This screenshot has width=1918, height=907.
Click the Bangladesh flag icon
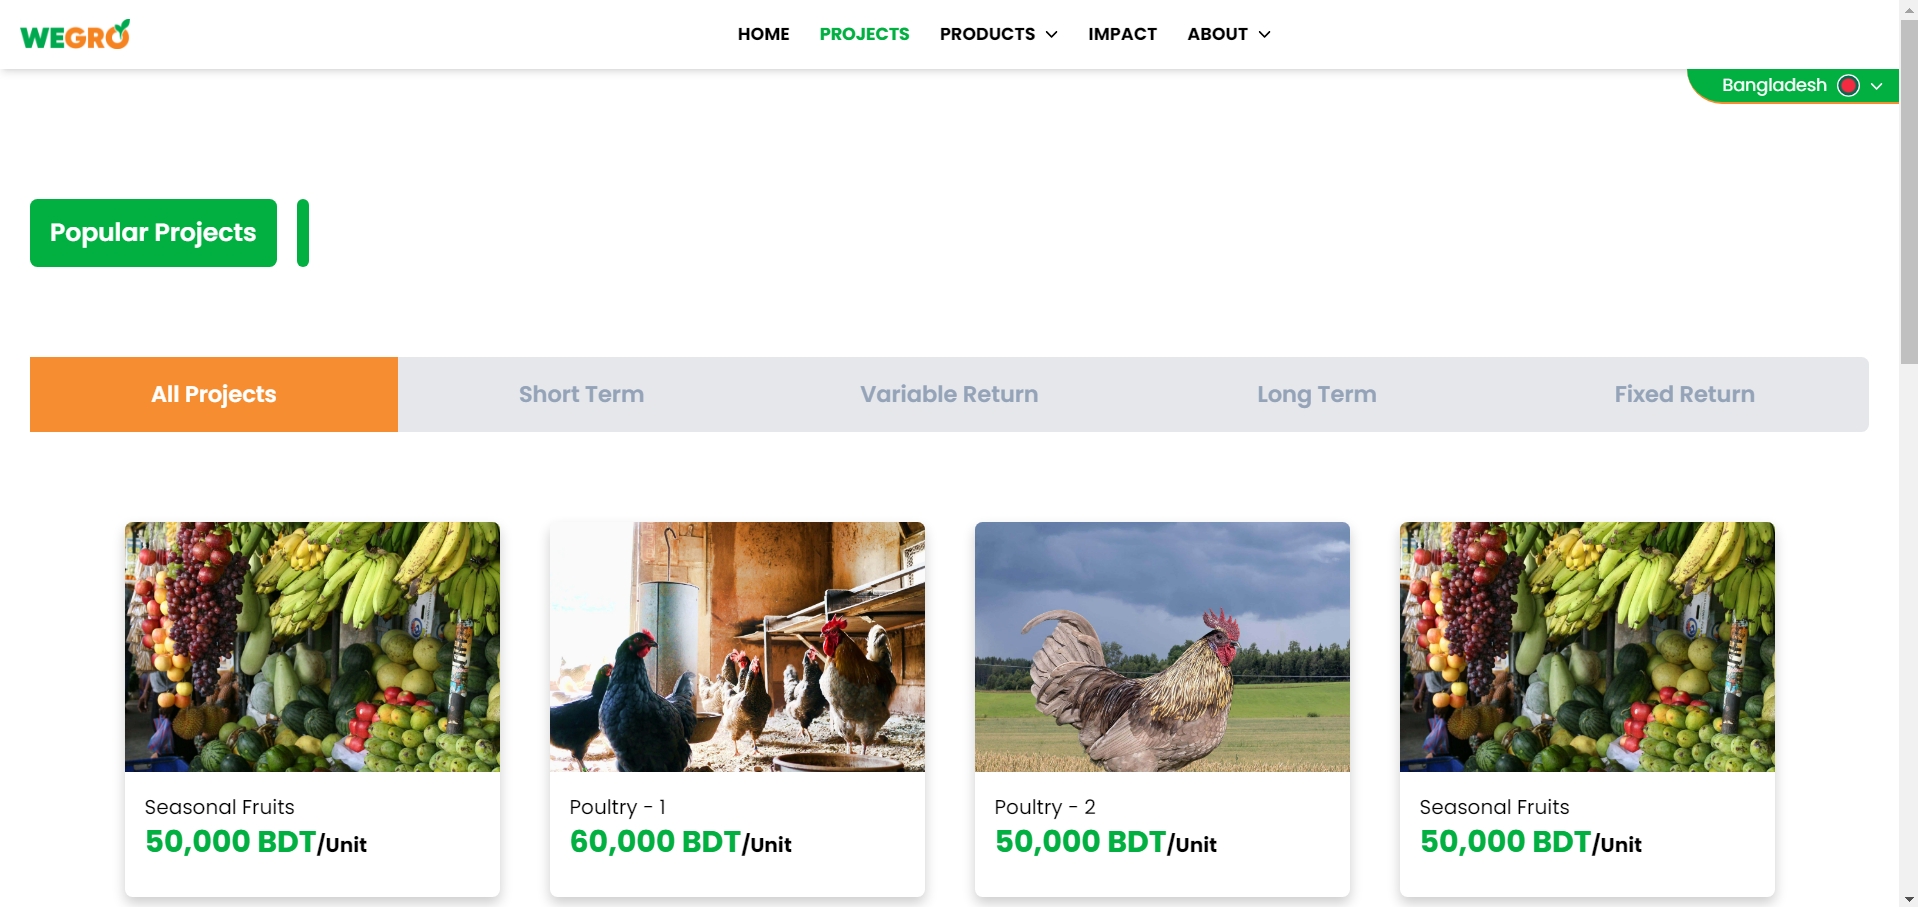coord(1848,85)
